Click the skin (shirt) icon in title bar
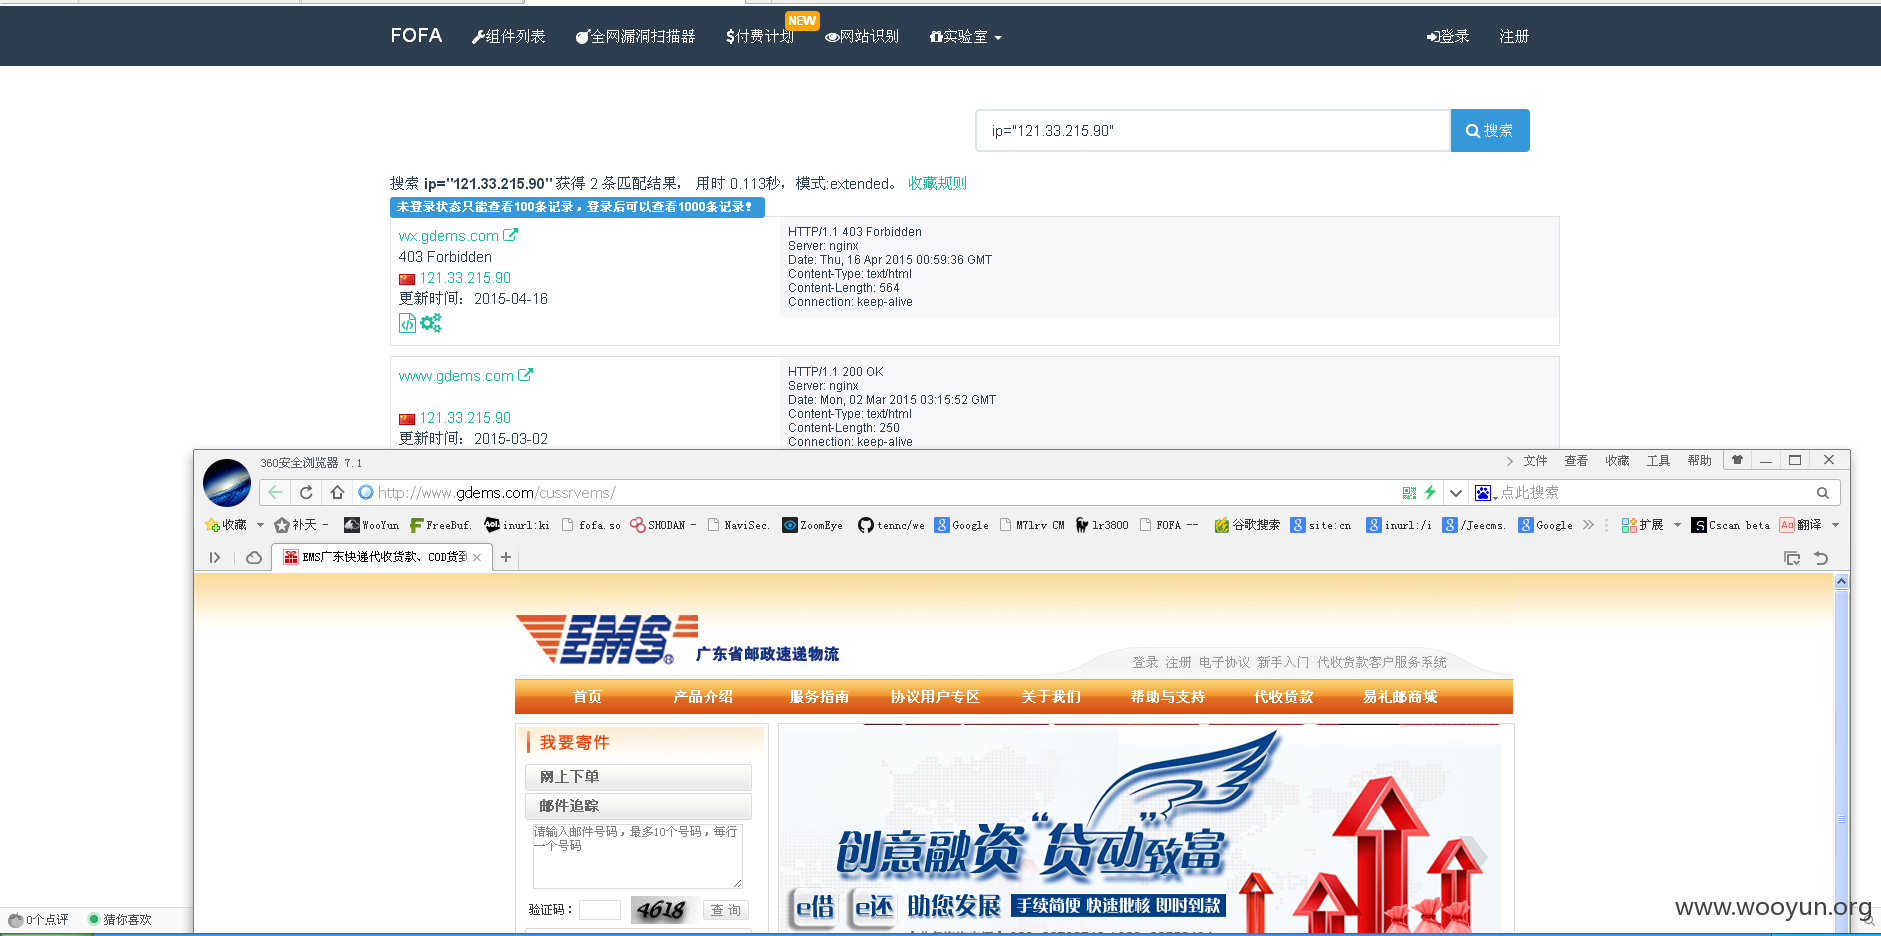The image size is (1881, 936). 1737,460
